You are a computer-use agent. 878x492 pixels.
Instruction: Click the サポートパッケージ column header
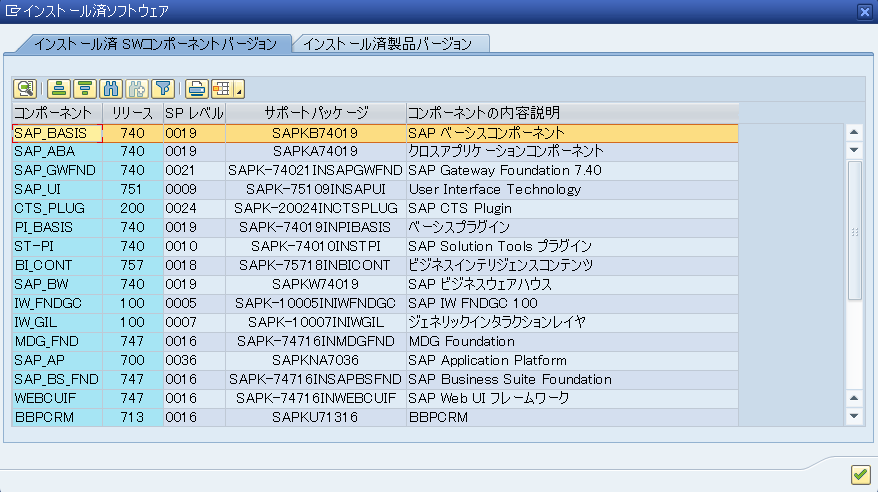pyautogui.click(x=316, y=113)
